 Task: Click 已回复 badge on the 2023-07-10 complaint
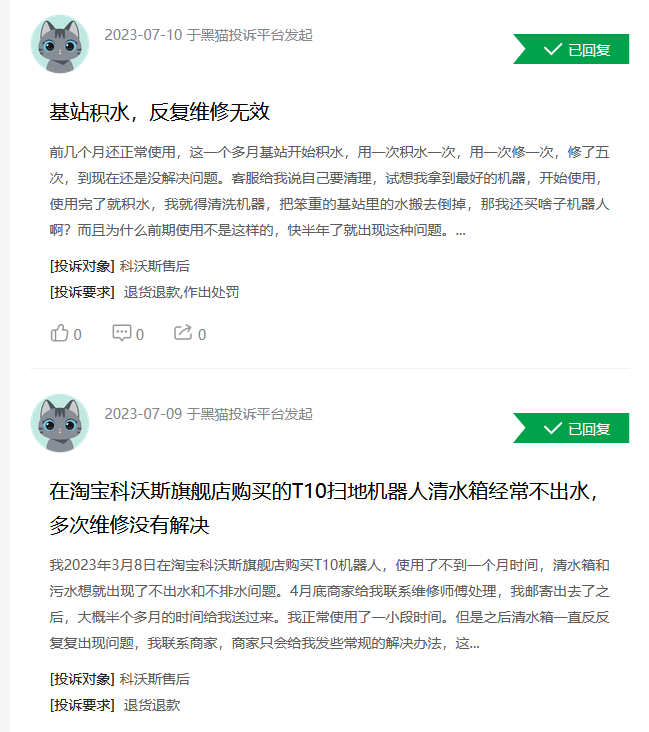coord(571,49)
